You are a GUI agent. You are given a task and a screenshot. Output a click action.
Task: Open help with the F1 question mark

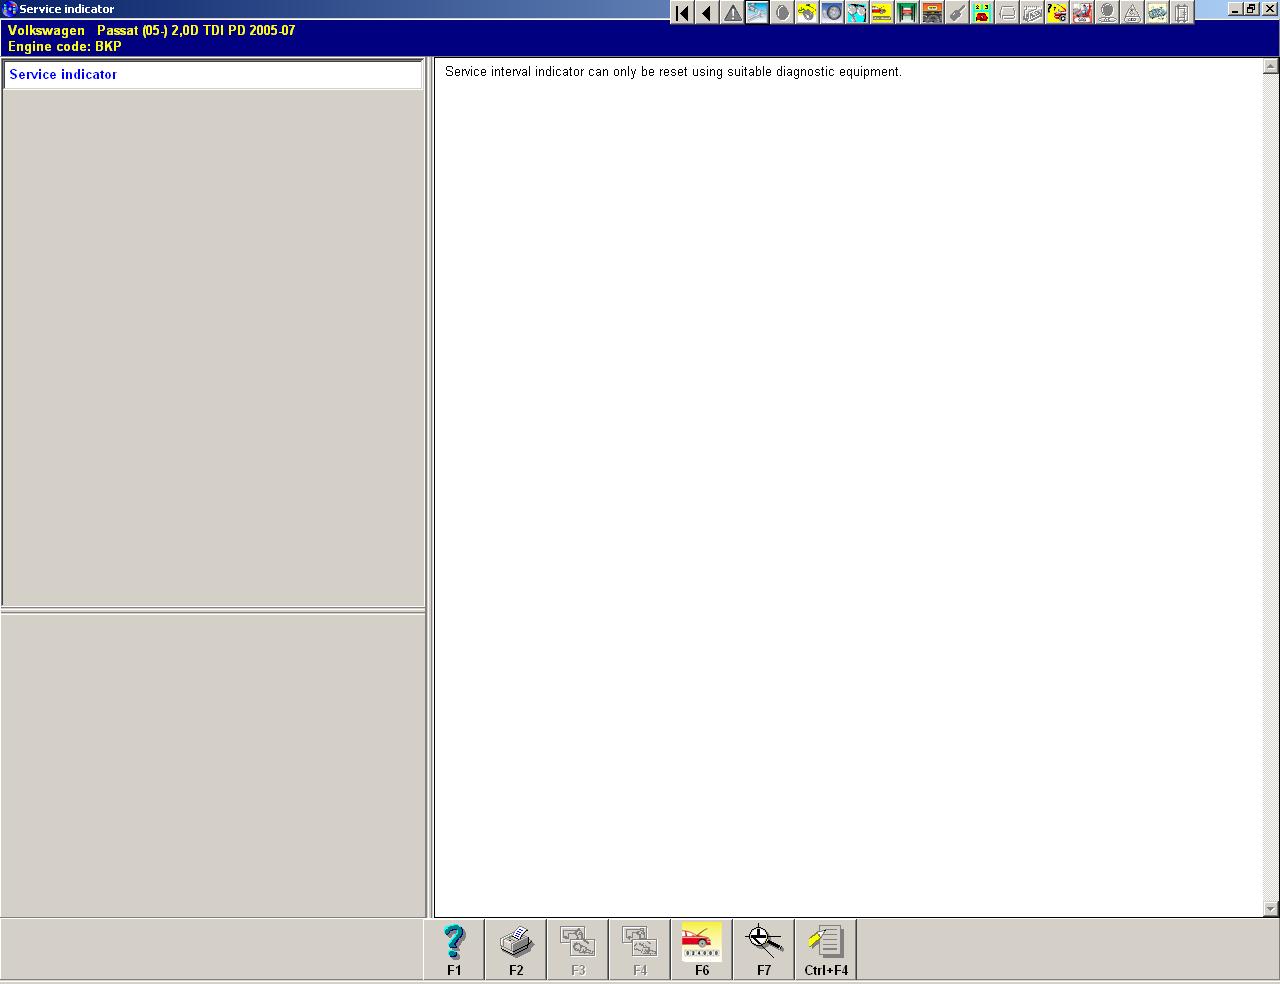[x=454, y=950]
